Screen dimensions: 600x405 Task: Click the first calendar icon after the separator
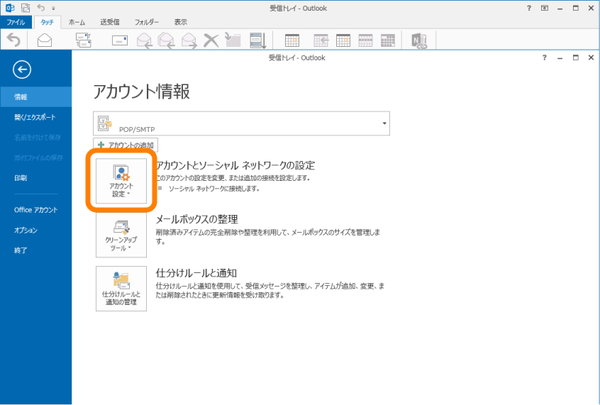click(x=292, y=40)
